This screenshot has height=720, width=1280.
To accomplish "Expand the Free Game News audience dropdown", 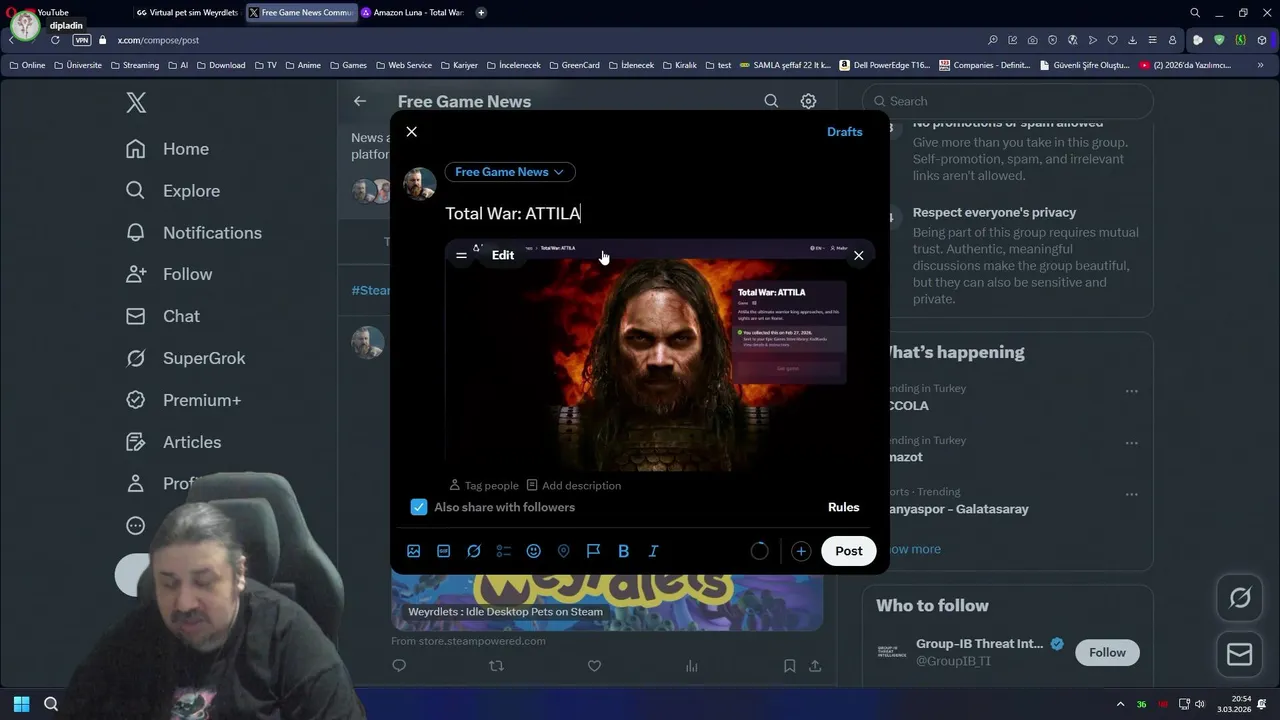I will point(510,172).
